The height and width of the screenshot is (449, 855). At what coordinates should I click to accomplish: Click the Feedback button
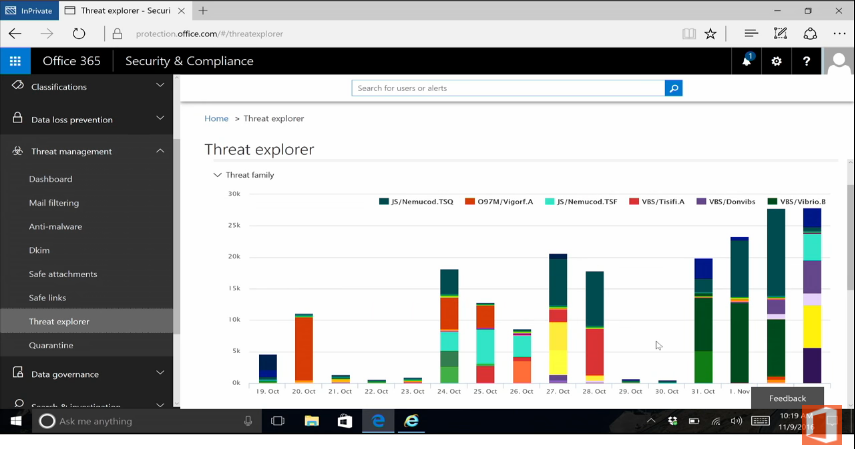click(x=787, y=398)
